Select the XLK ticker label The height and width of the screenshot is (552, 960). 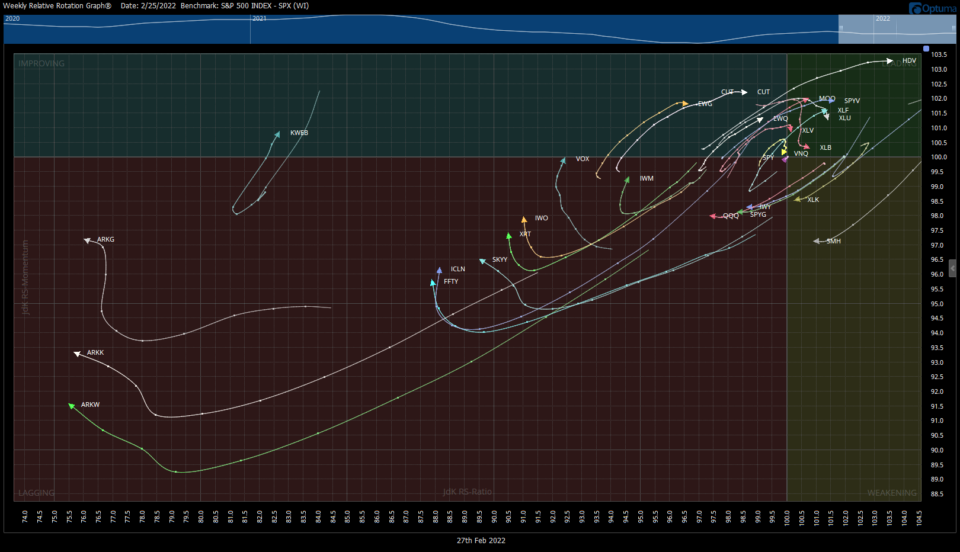pos(812,200)
